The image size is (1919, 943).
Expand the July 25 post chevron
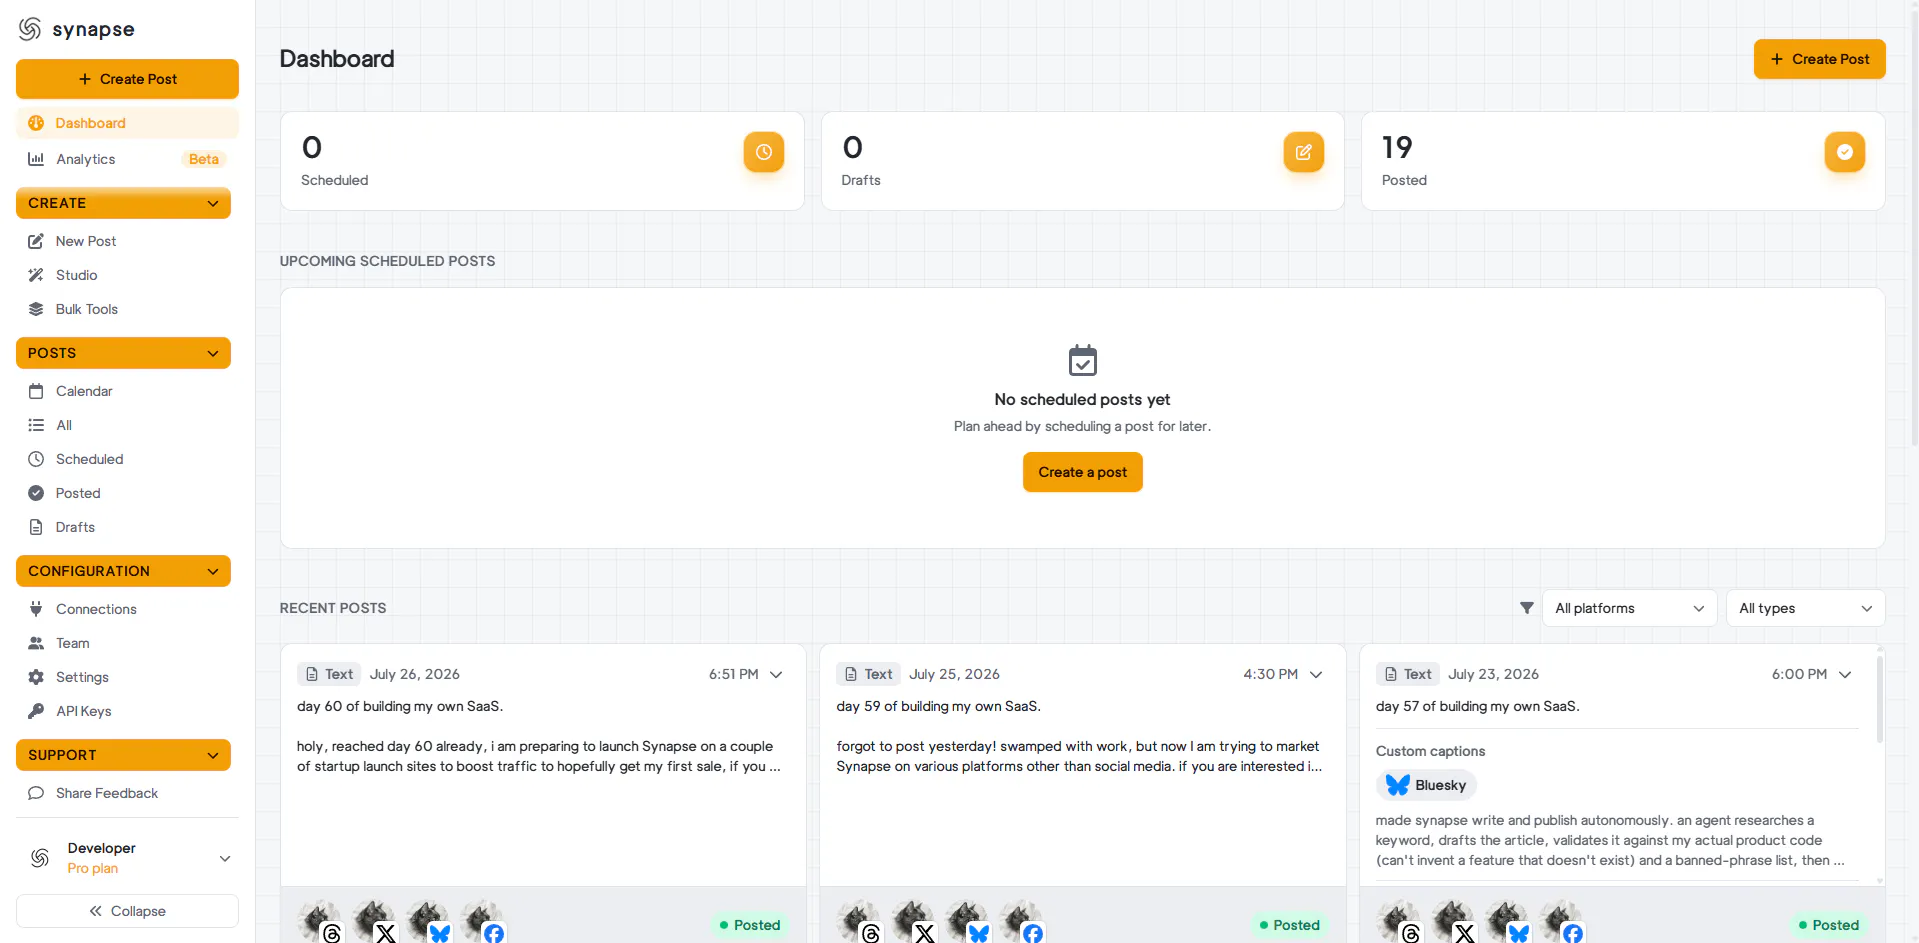tap(1316, 674)
